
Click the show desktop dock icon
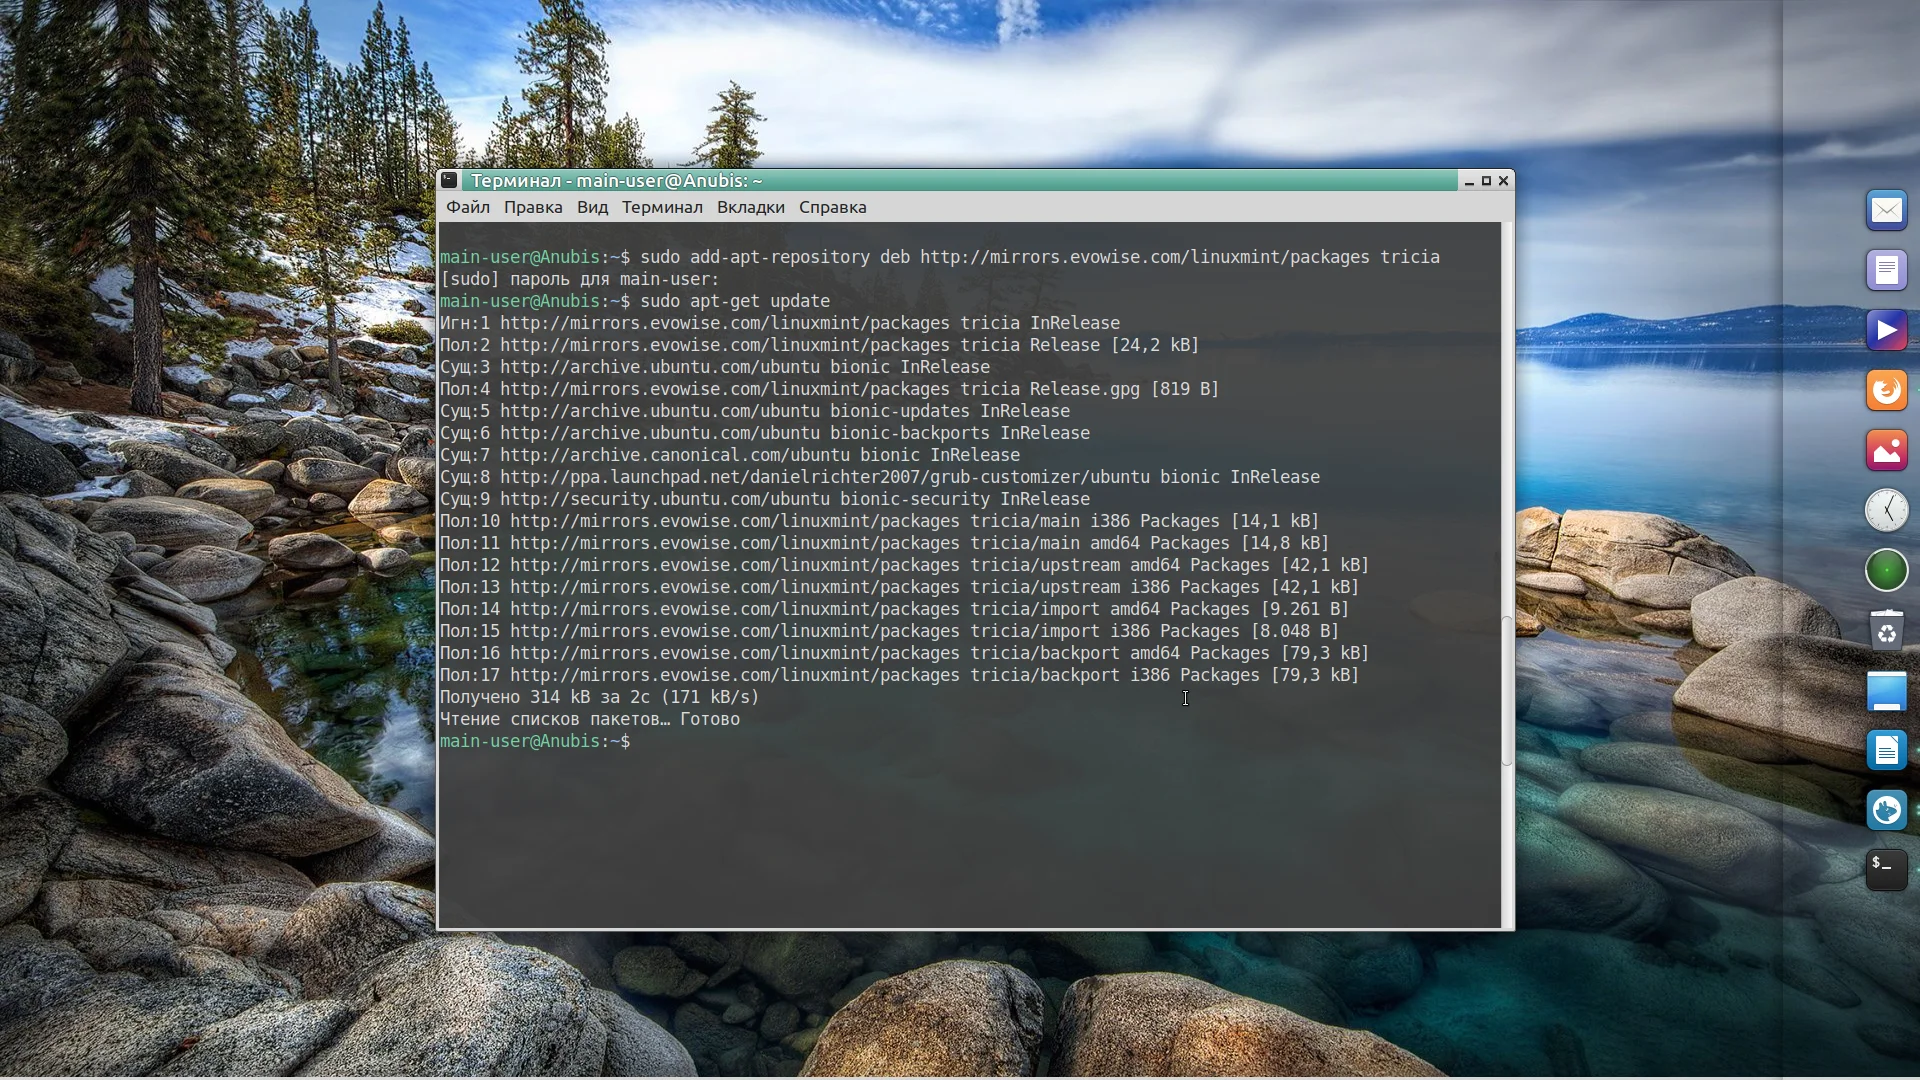click(1886, 691)
